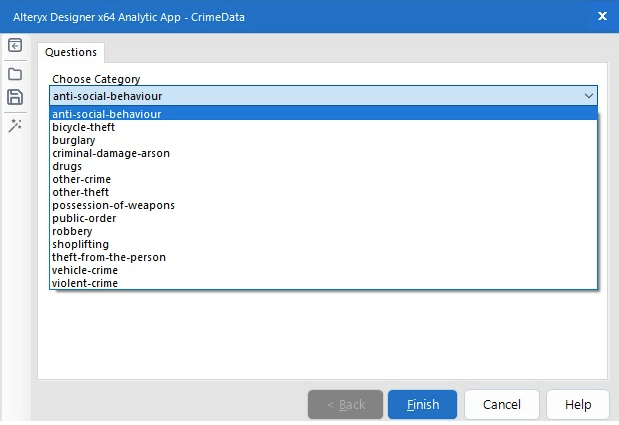Close the CrimeData Analytic App window
The width and height of the screenshot is (619, 425).
click(x=602, y=16)
